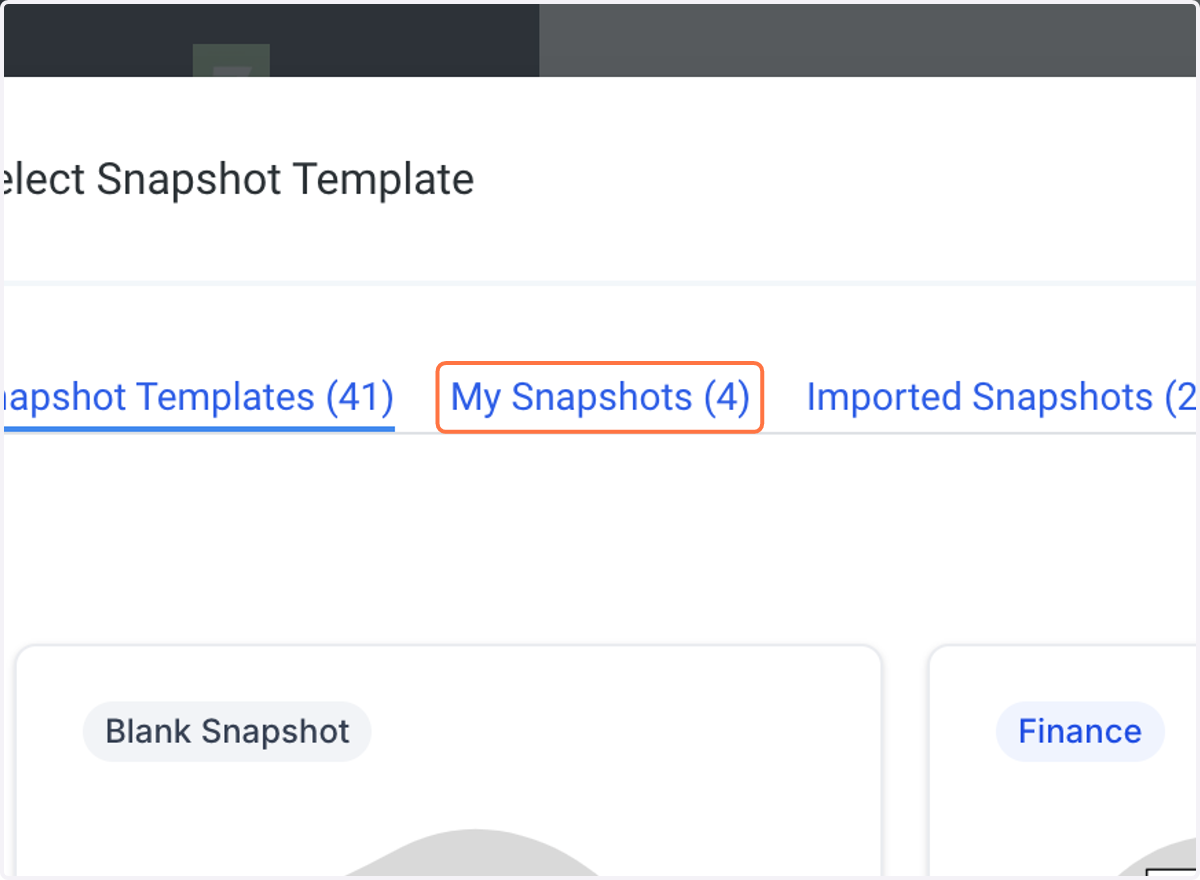Click the blank area right of the dialog title
The image size is (1200, 880).
point(830,180)
